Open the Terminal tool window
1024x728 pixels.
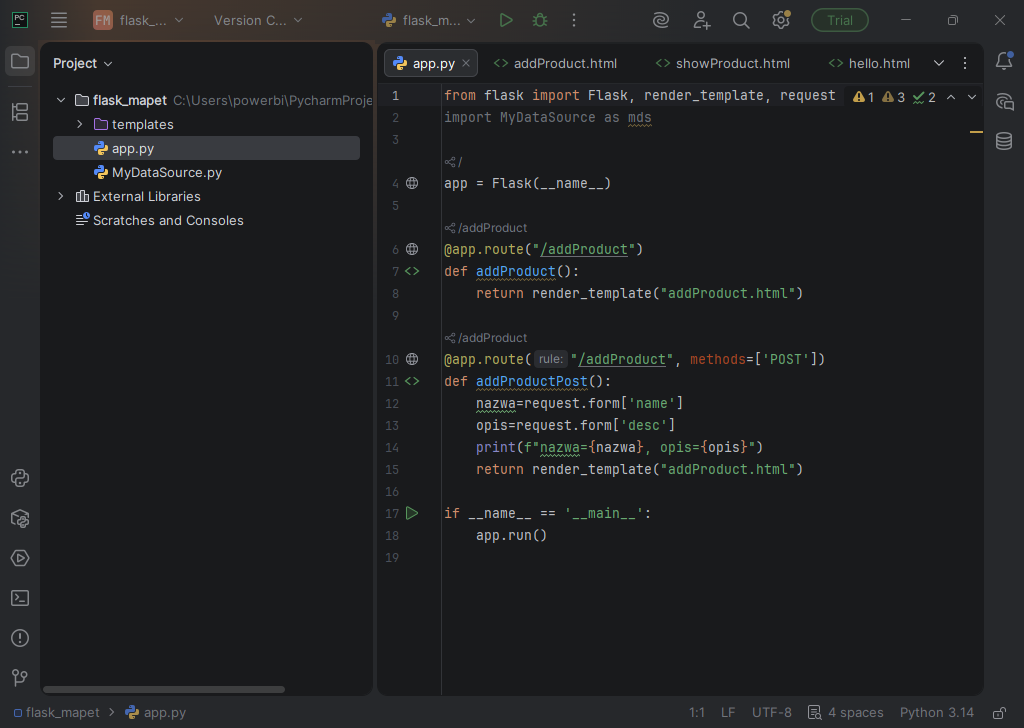(x=20, y=598)
